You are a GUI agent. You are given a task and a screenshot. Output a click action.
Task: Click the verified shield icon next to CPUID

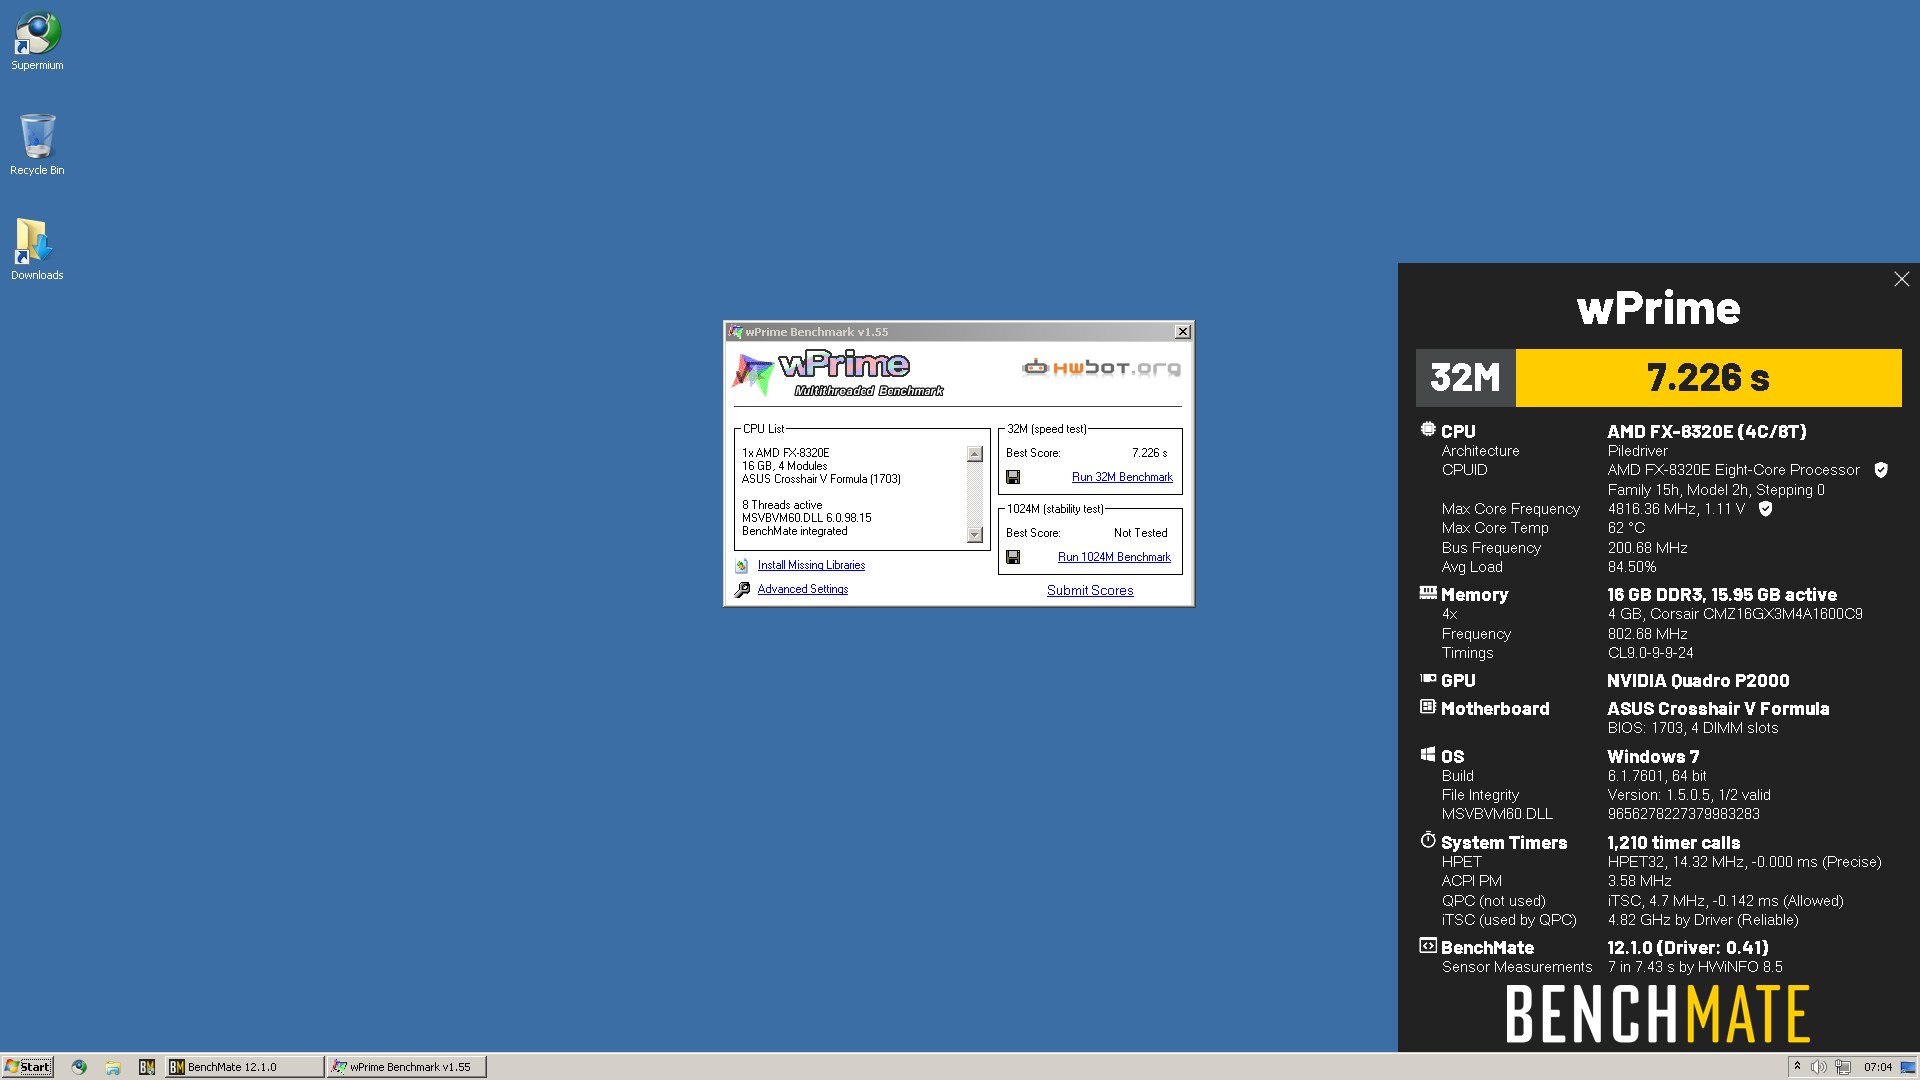[x=1881, y=470]
